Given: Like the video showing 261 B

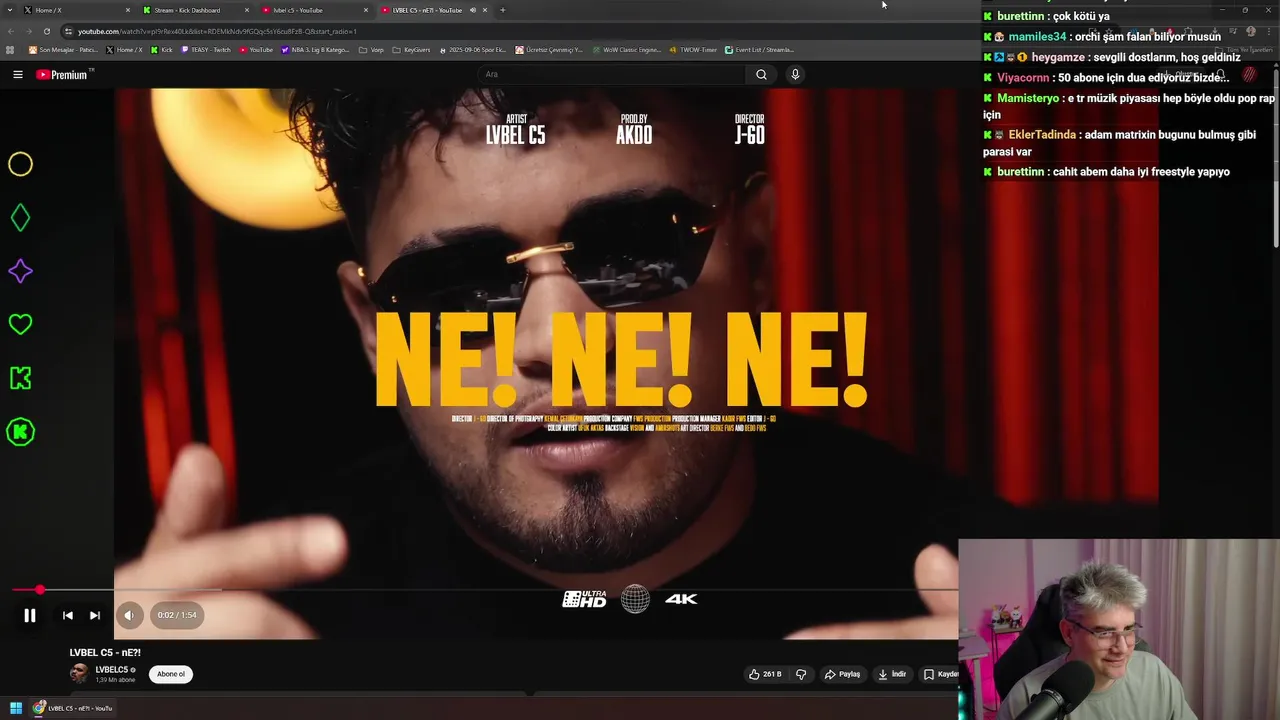Looking at the screenshot, I should pos(765,674).
